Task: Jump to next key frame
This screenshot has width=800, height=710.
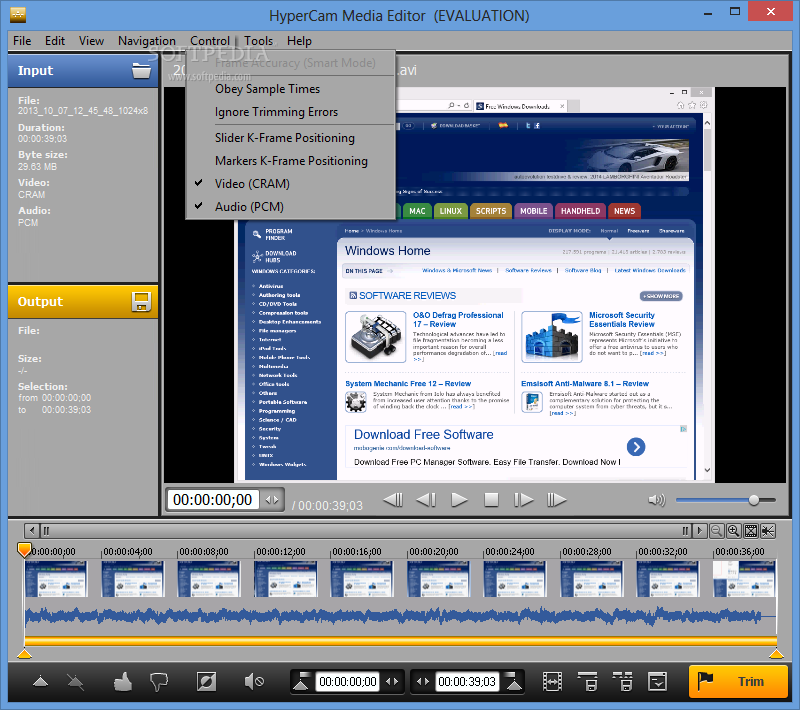Action: [557, 500]
